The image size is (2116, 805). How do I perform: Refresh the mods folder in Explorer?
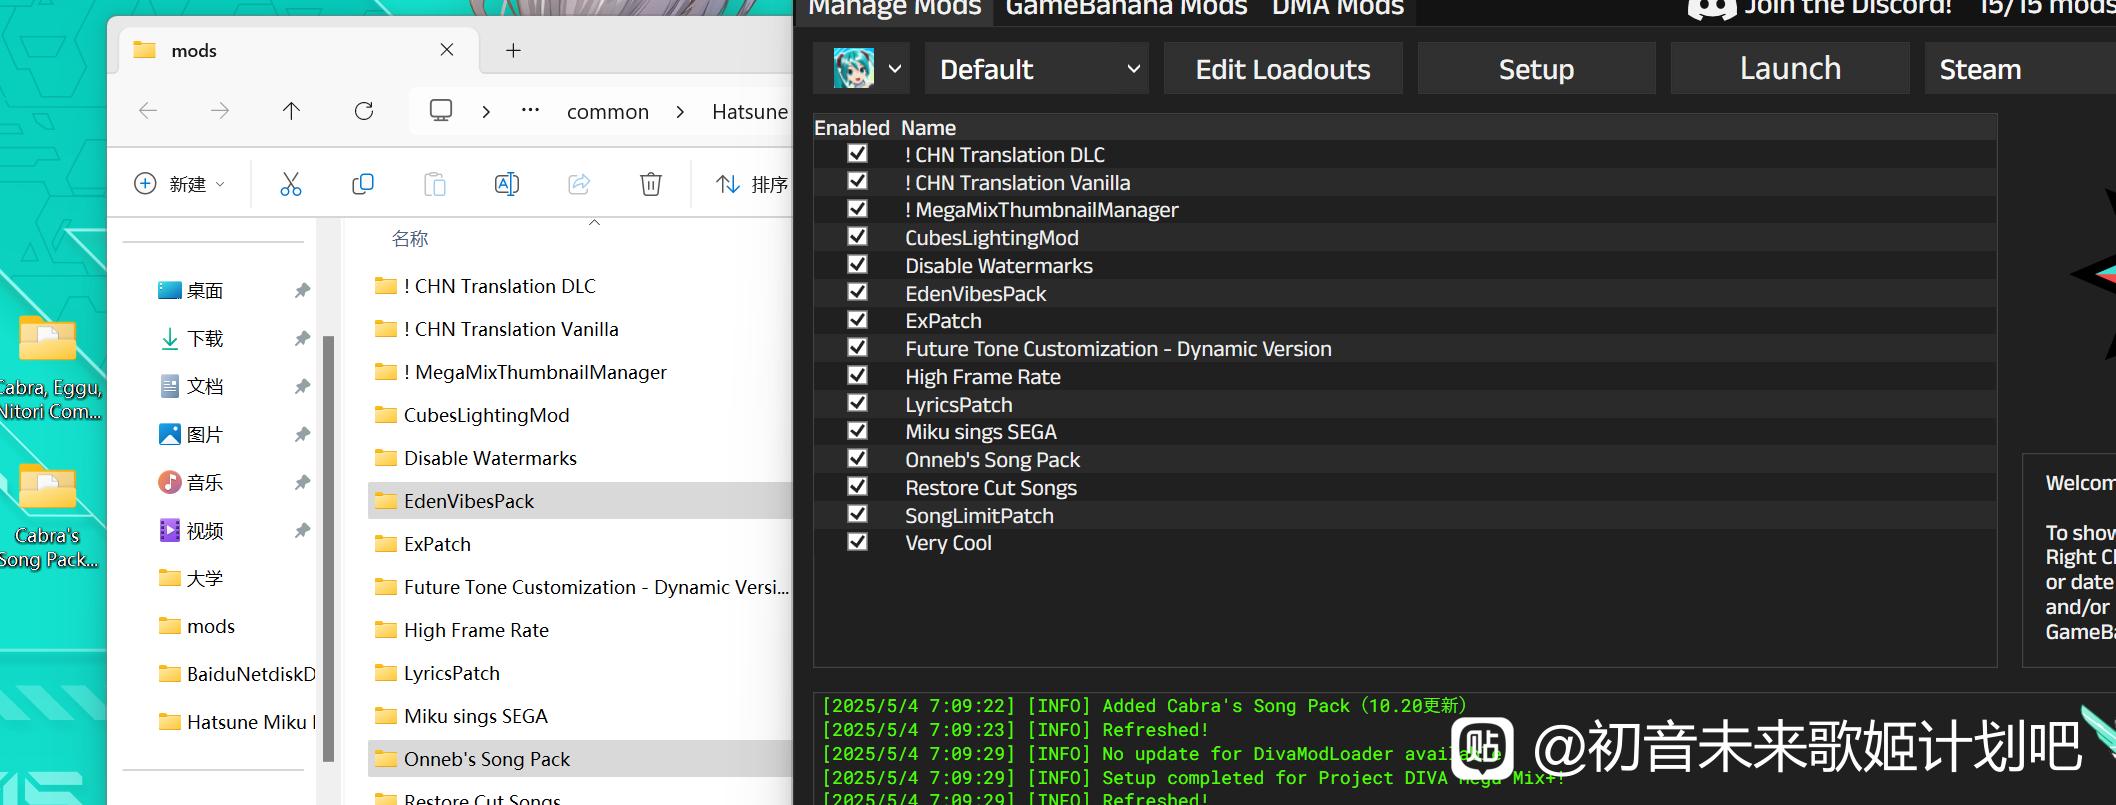tap(364, 111)
